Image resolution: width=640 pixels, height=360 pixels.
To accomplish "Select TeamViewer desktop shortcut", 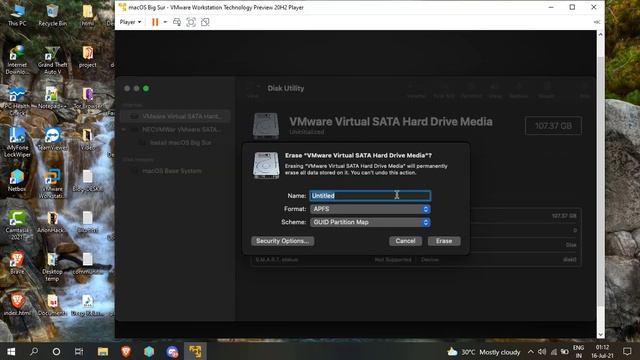I will [x=52, y=140].
